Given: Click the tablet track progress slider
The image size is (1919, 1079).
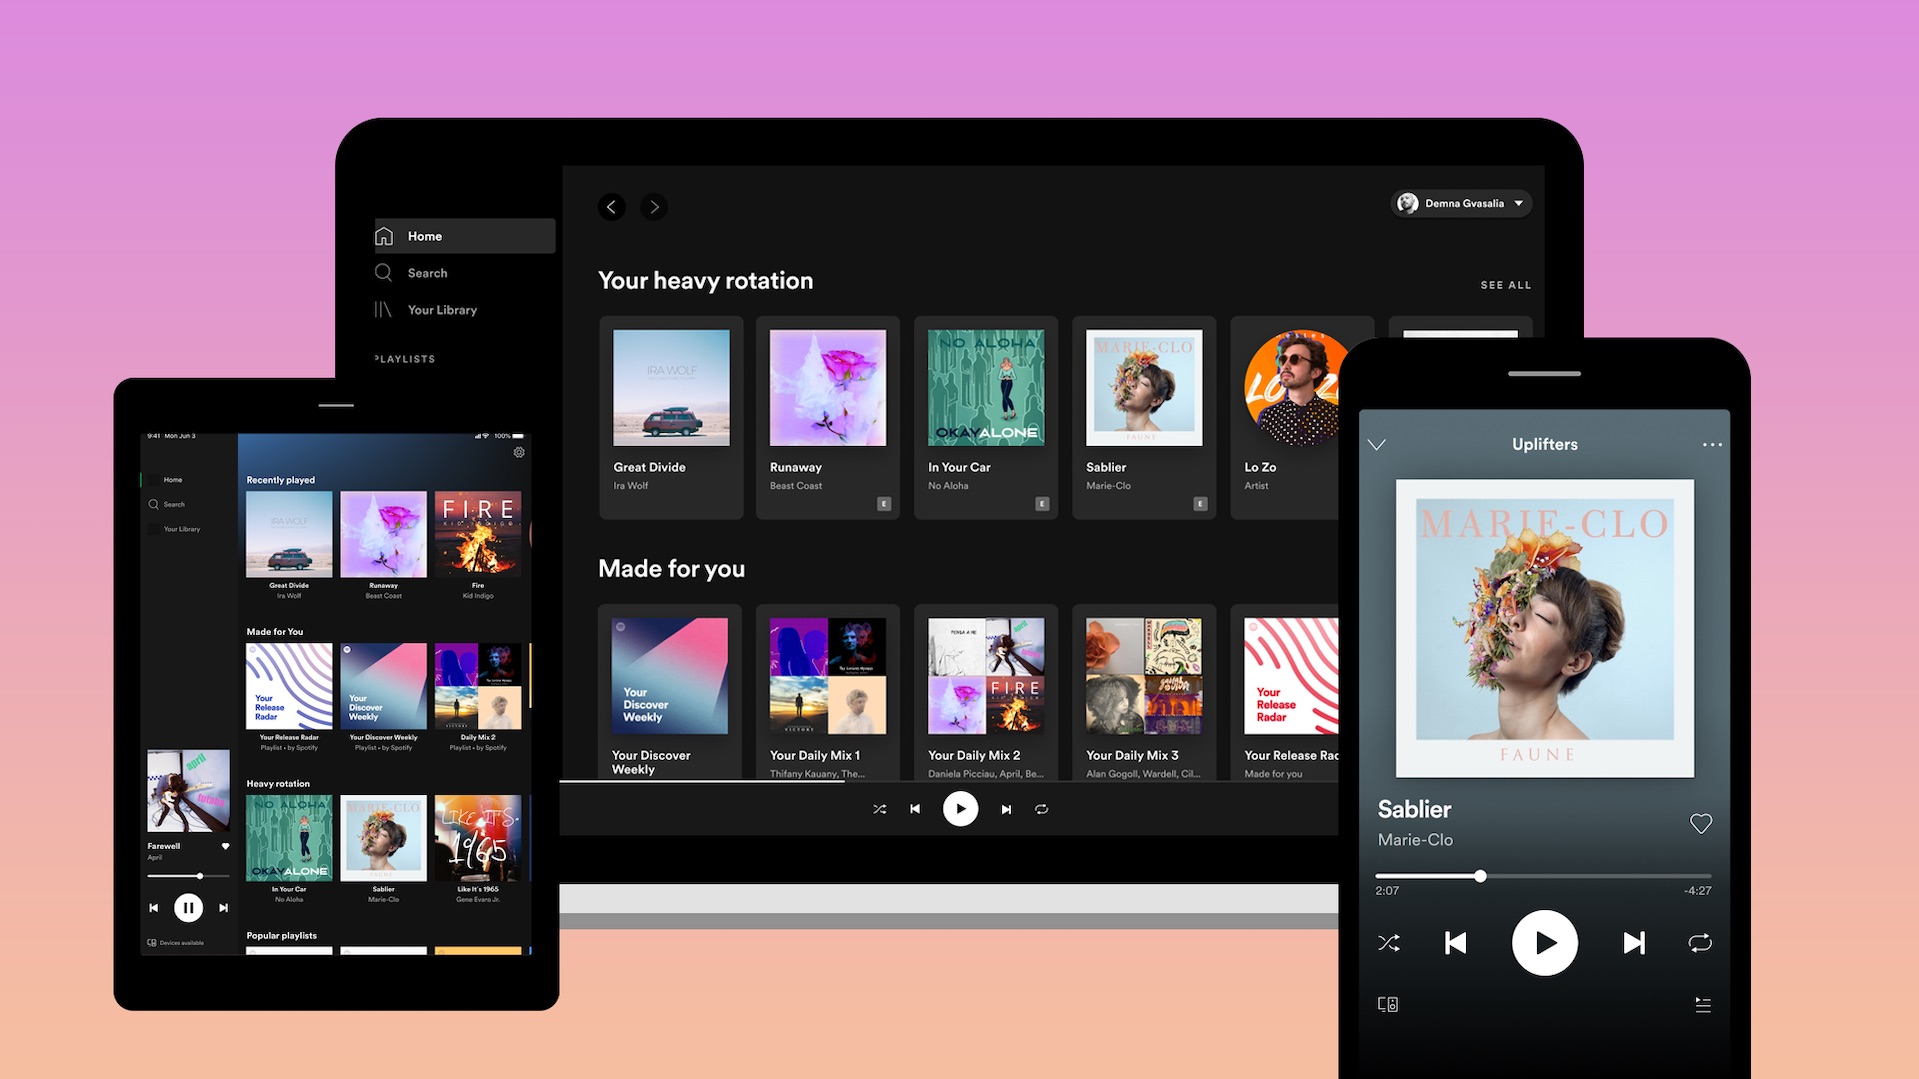Looking at the screenshot, I should [188, 876].
